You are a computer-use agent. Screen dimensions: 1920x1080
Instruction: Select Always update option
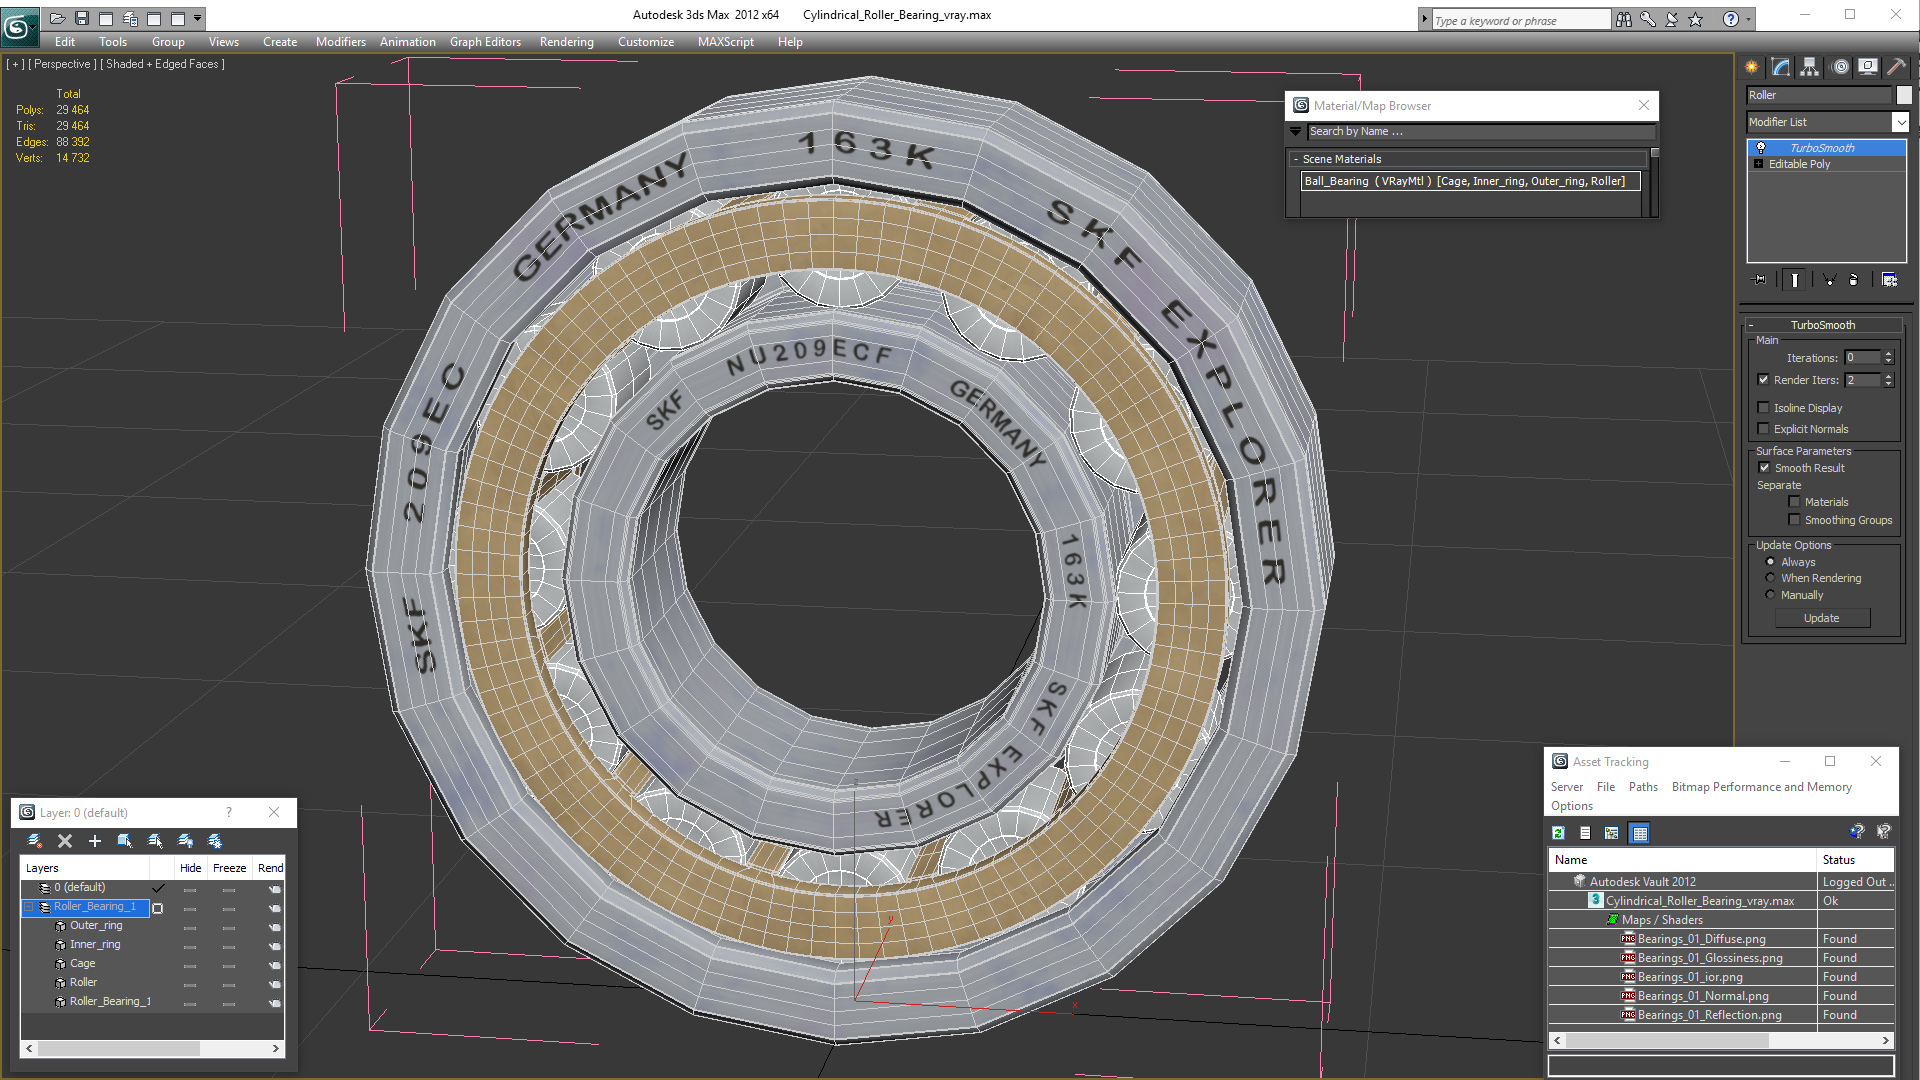click(x=1770, y=562)
